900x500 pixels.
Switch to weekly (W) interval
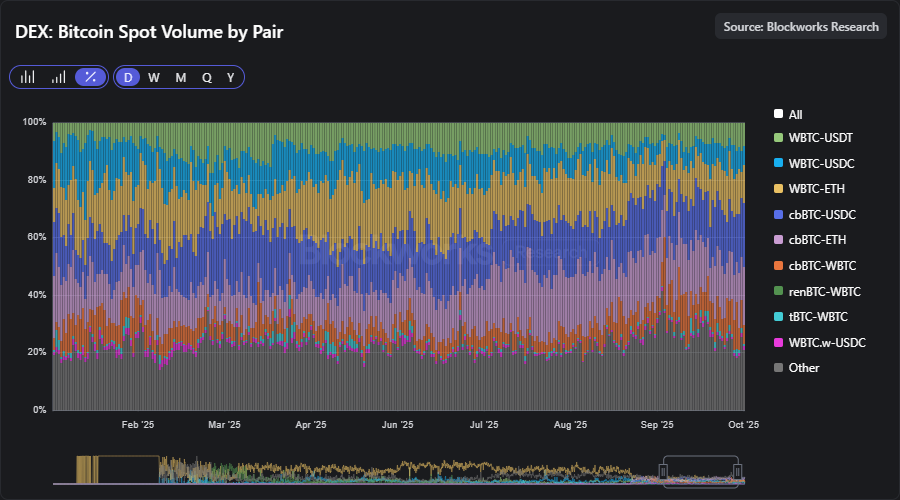click(x=154, y=77)
